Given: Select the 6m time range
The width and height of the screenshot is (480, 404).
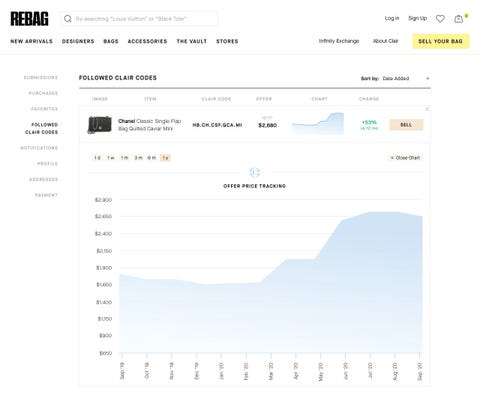Looking at the screenshot, I should (152, 158).
